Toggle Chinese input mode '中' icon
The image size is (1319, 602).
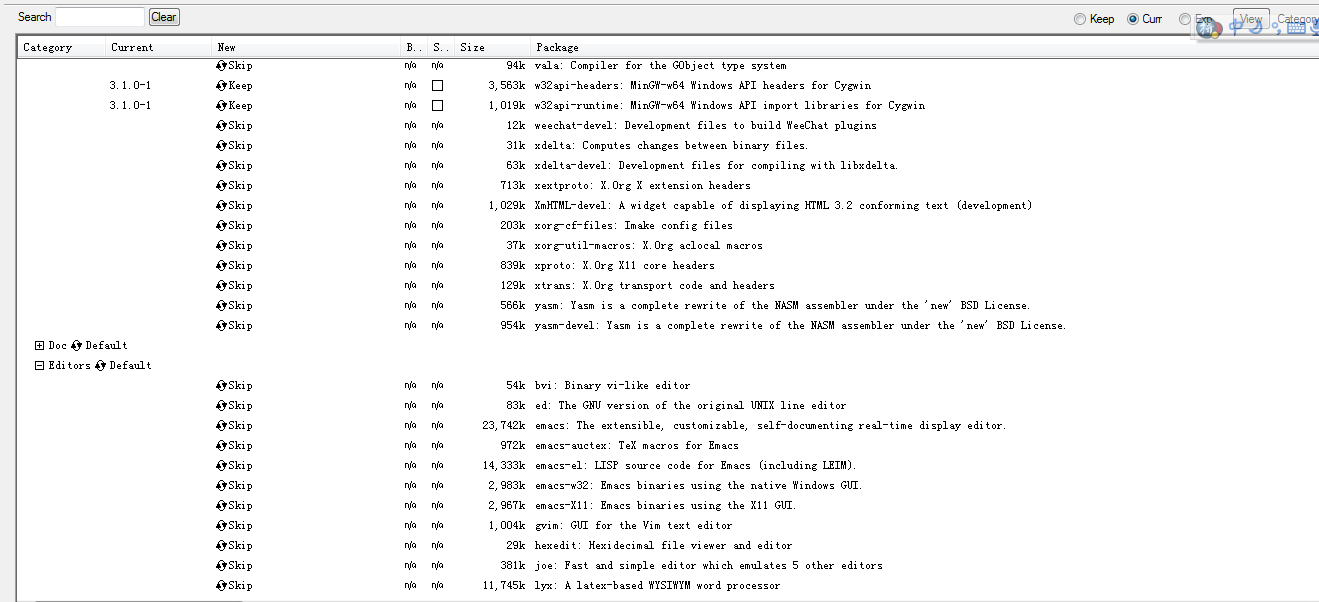click(1237, 27)
